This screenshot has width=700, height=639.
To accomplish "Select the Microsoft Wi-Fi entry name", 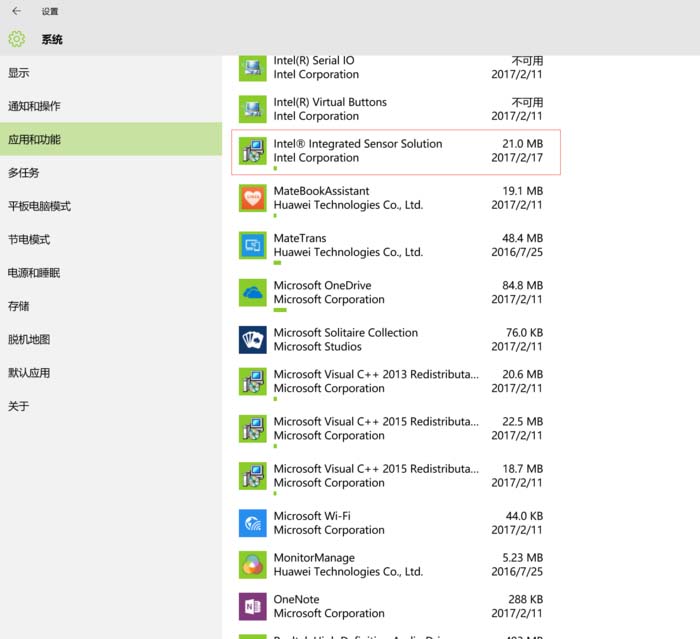I will tap(312, 516).
